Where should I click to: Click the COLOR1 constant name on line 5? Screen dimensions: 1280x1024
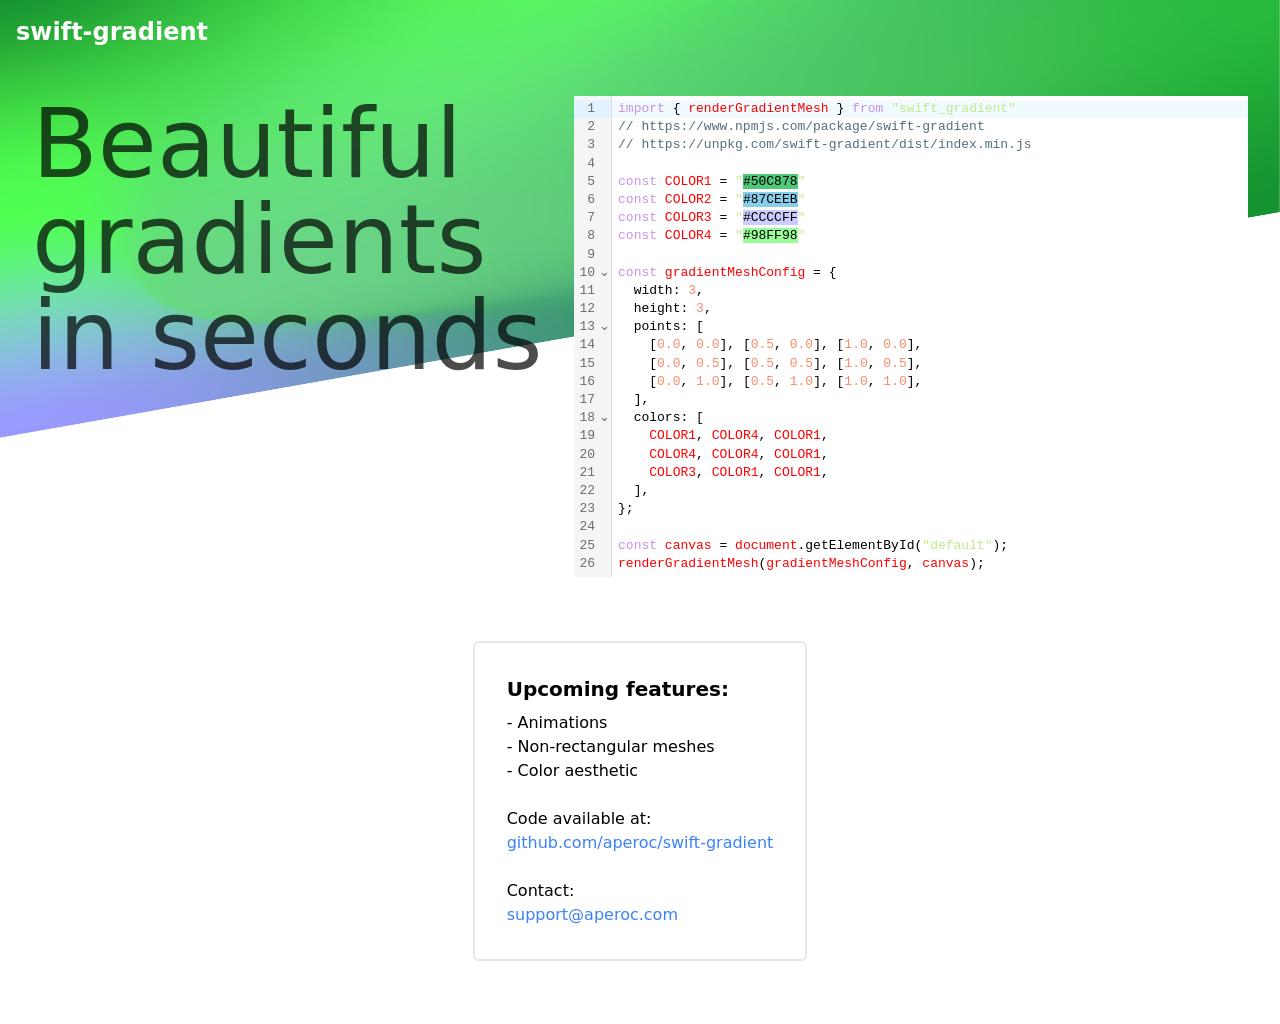[x=688, y=181]
